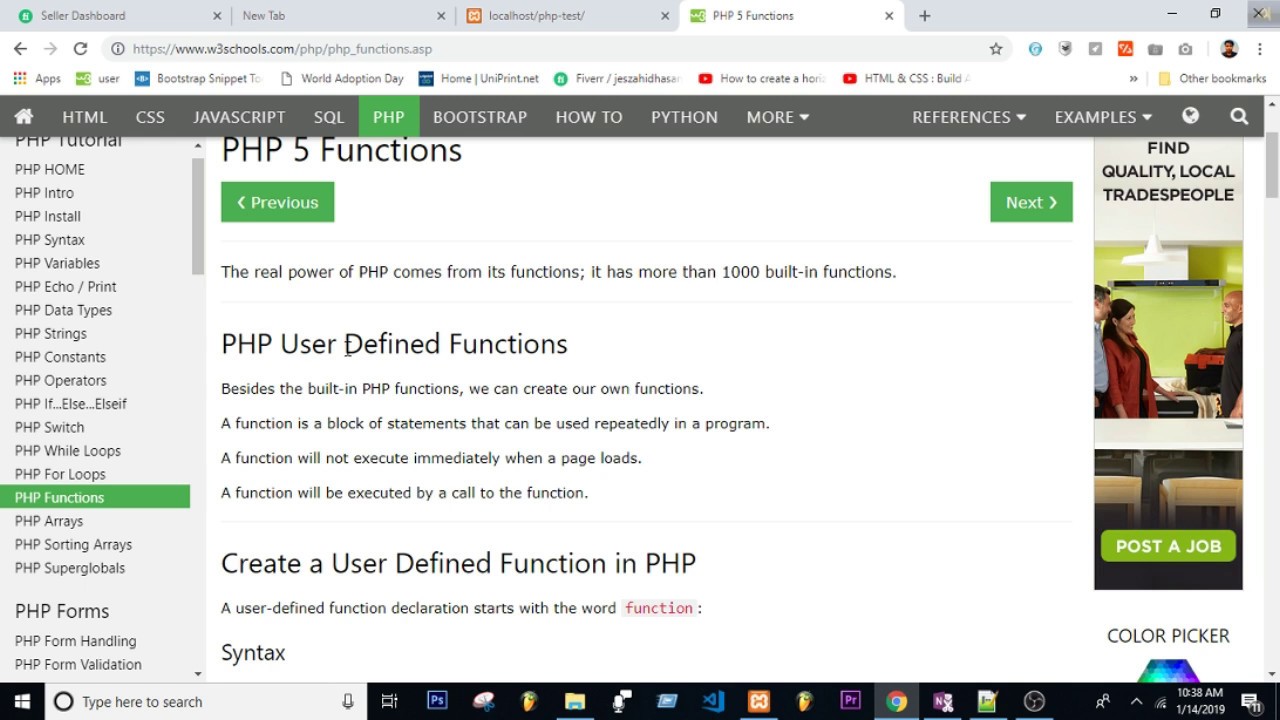Screen dimensions: 1280x720
Task: Click the orange percent-slash extension icon
Action: click(x=1125, y=49)
